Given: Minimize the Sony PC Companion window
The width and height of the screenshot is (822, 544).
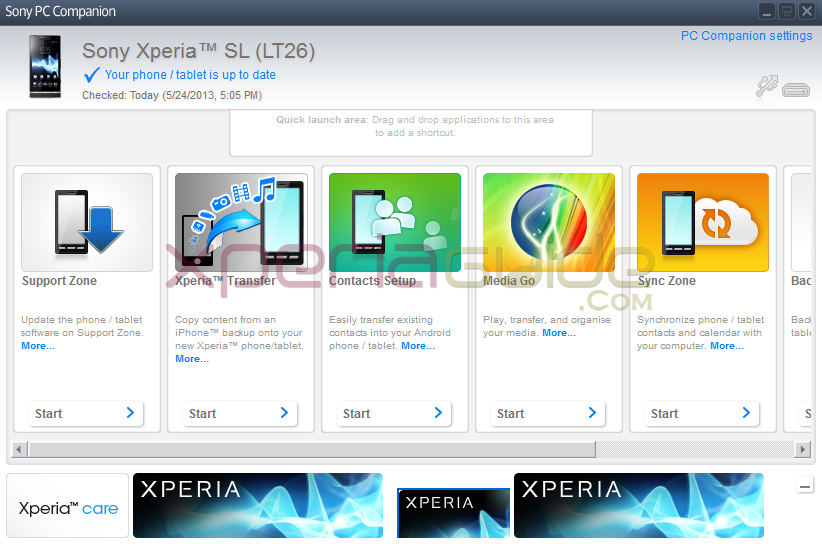Looking at the screenshot, I should click(767, 12).
